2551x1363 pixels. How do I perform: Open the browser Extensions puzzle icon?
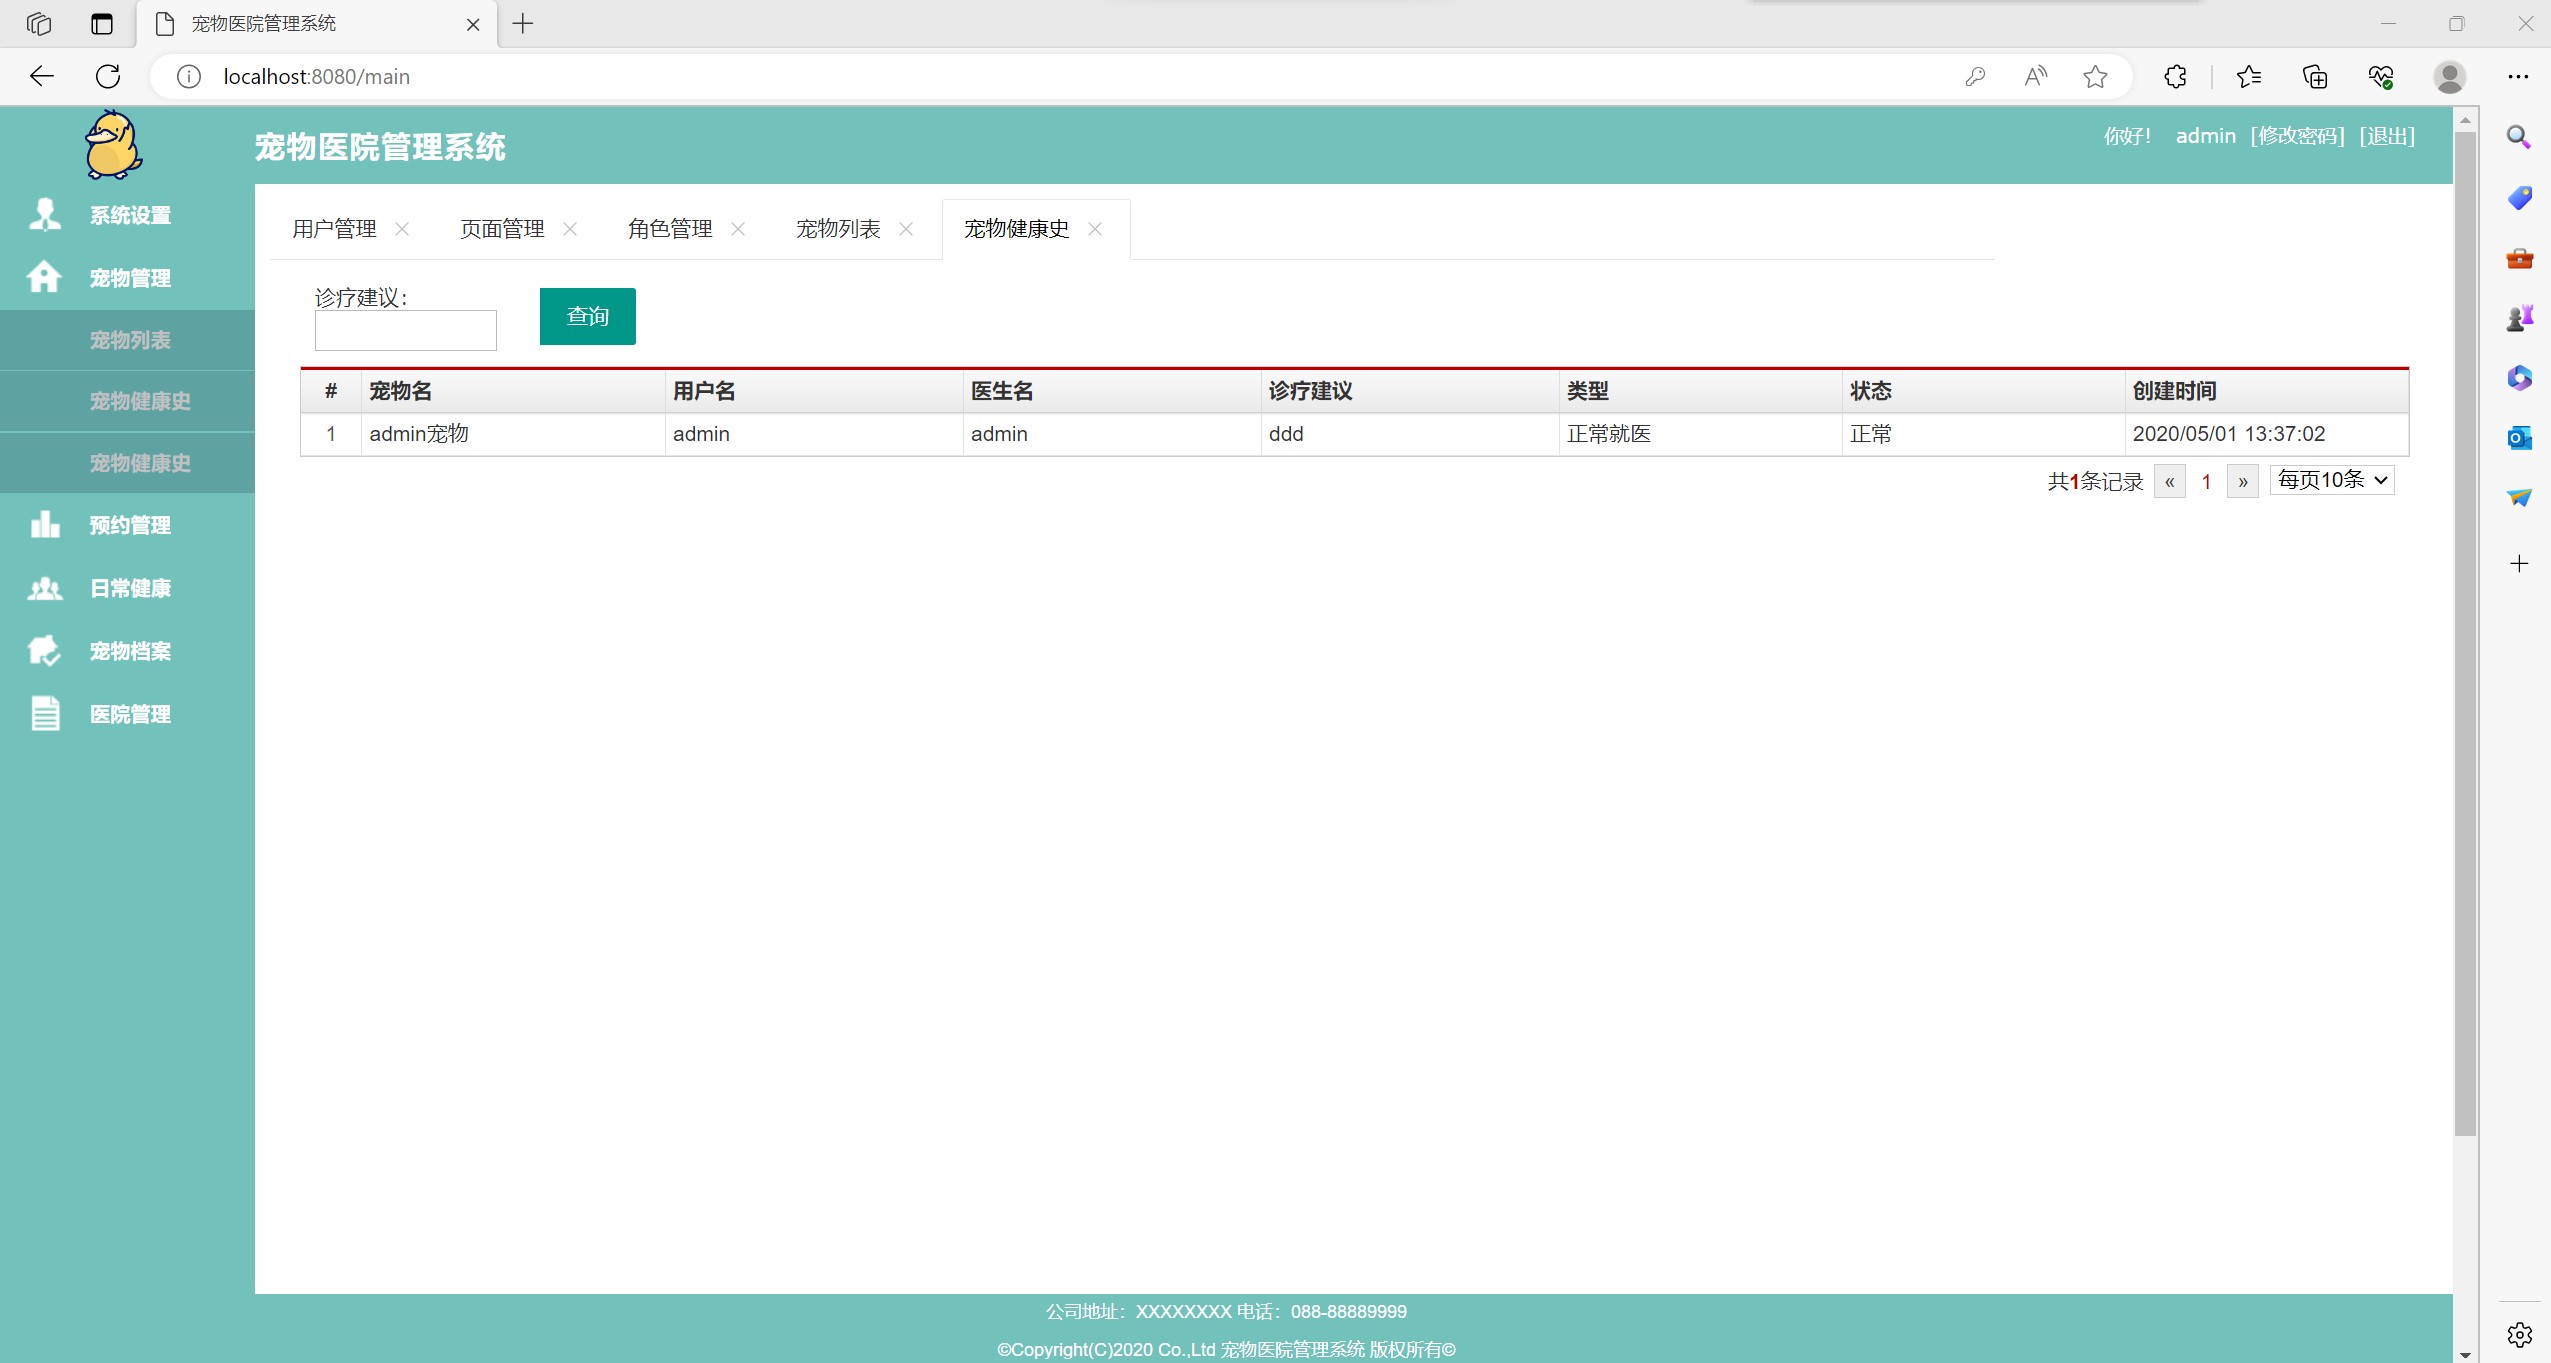pyautogui.click(x=2175, y=76)
